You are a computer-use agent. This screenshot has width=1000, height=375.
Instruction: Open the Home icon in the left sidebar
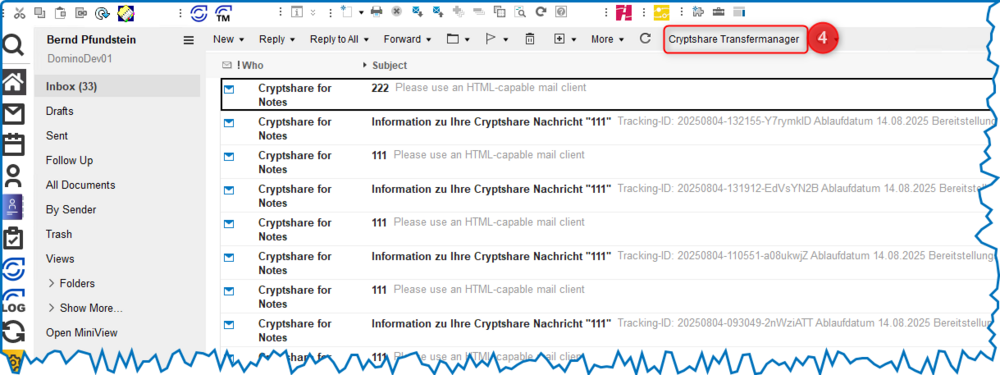click(x=14, y=82)
